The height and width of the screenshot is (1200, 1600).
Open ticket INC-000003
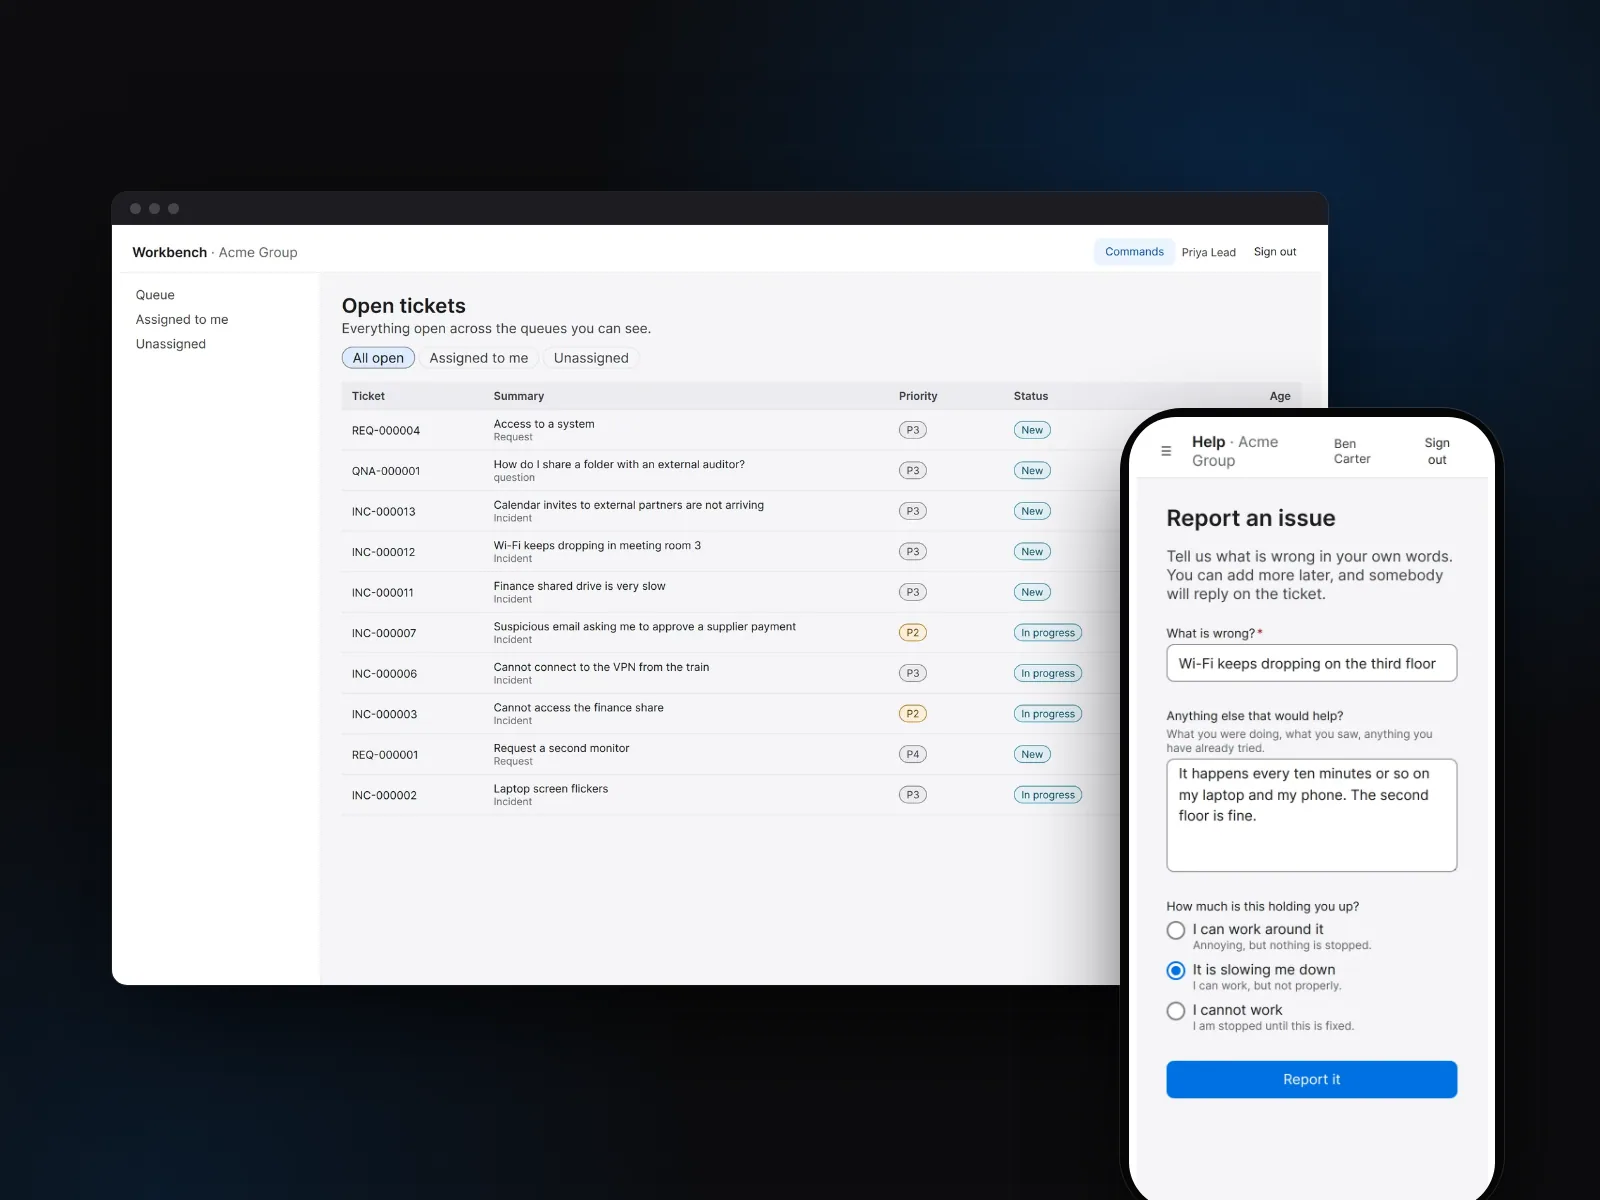point(384,714)
